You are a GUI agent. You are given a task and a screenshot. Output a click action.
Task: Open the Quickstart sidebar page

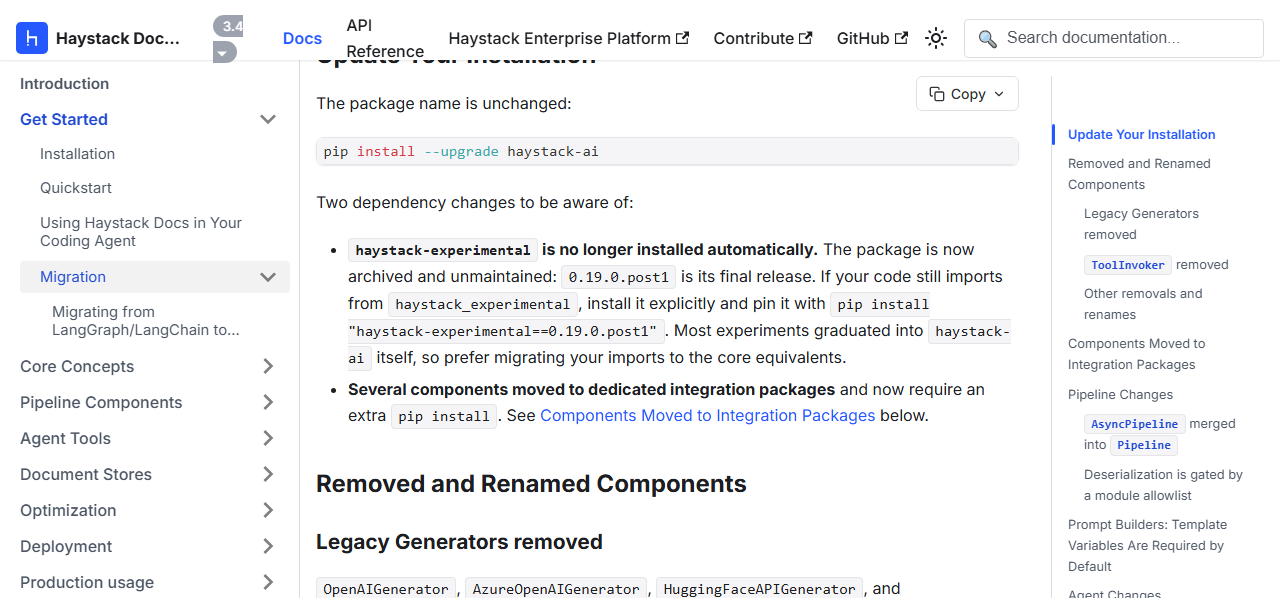[x=76, y=188]
